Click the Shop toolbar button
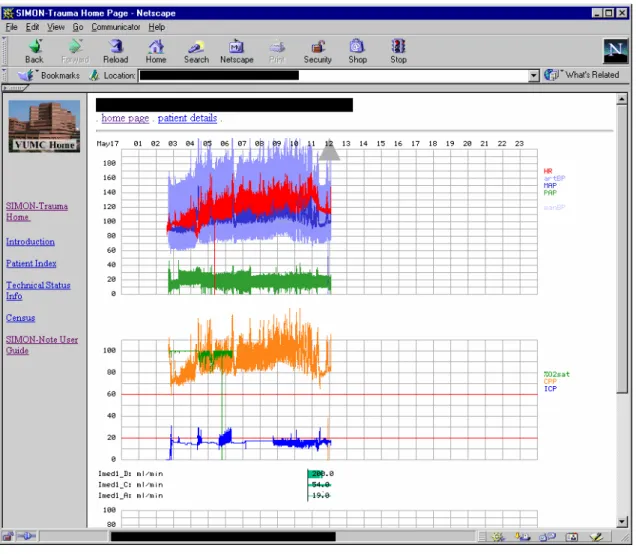 pos(357,51)
